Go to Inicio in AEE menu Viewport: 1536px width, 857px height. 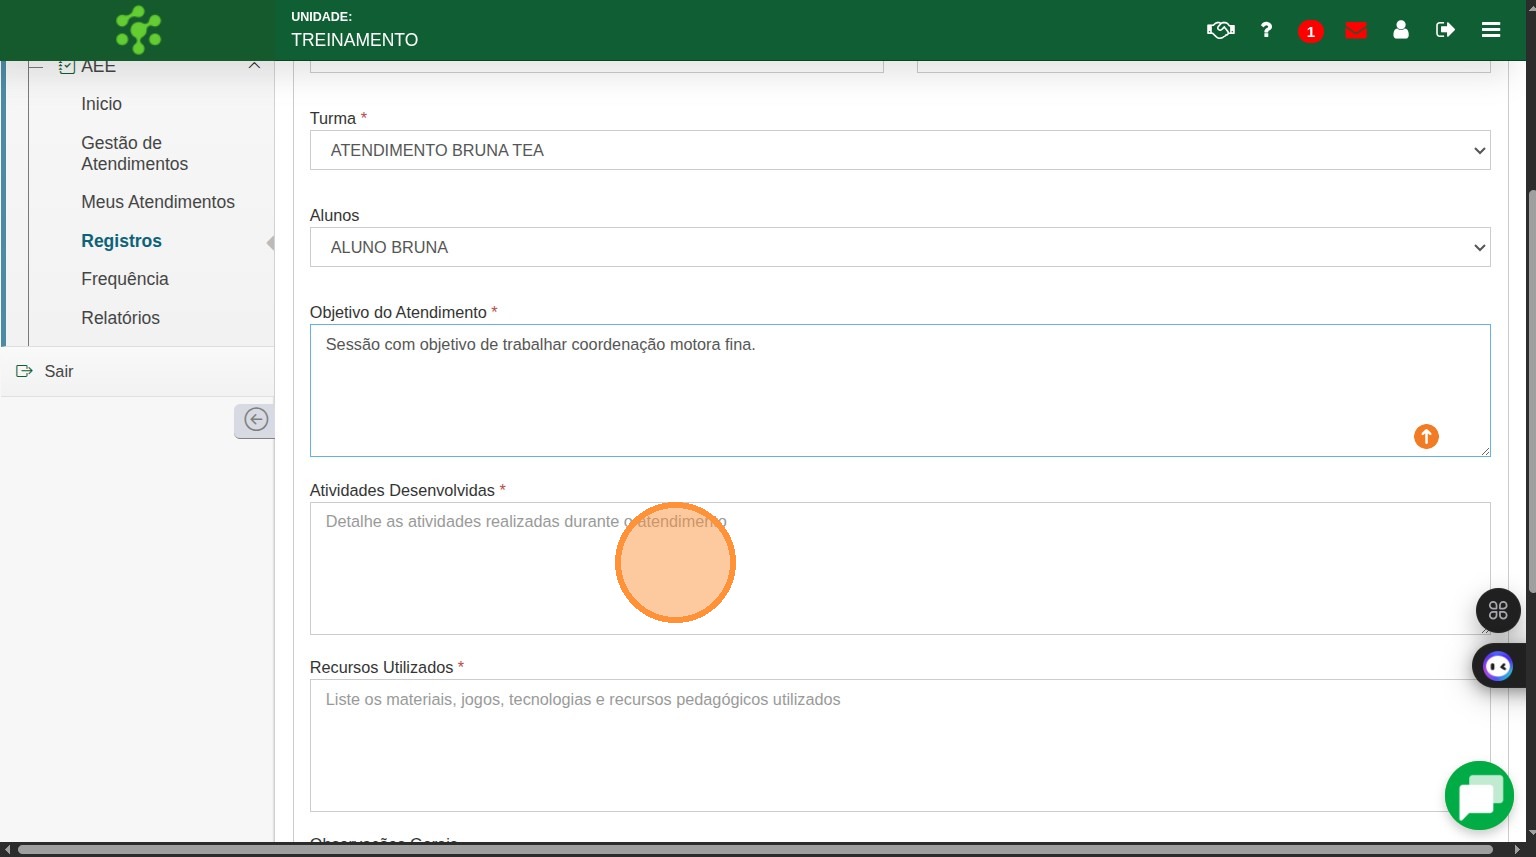pyautogui.click(x=102, y=104)
